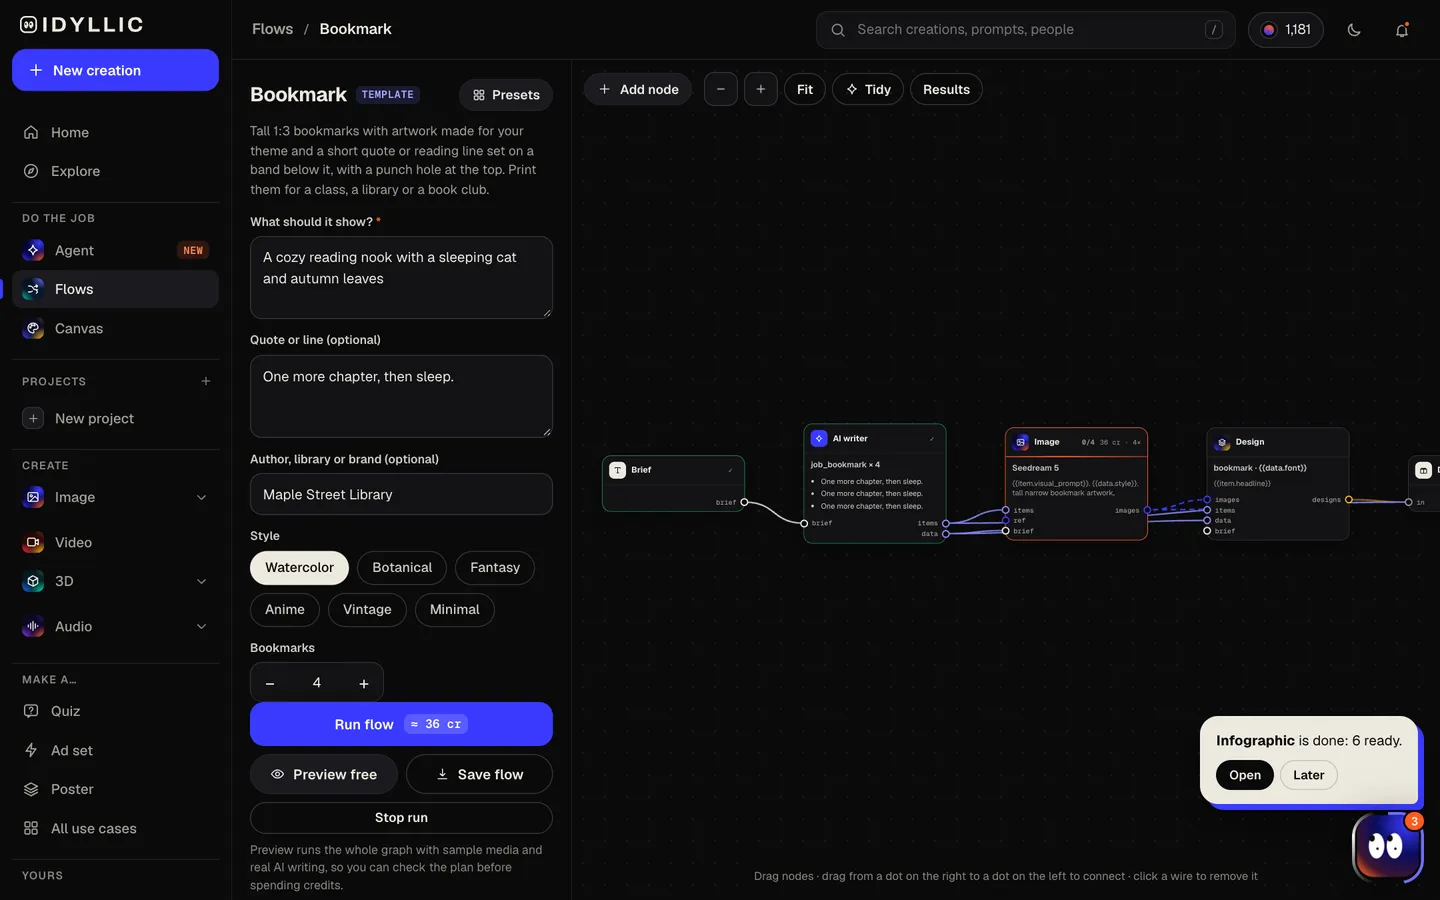Open the Flows sidebar item
Screen dimensions: 1440x900
(115, 289)
